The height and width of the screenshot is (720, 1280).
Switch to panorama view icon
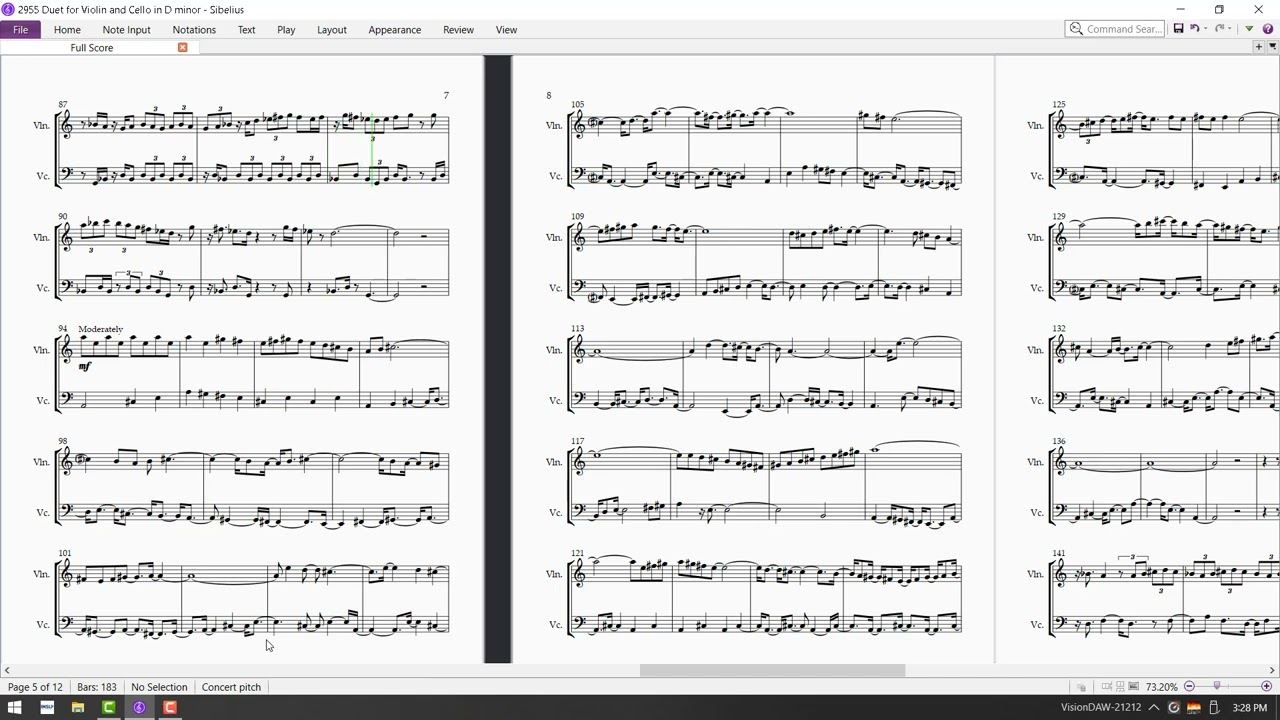[x=1133, y=687]
